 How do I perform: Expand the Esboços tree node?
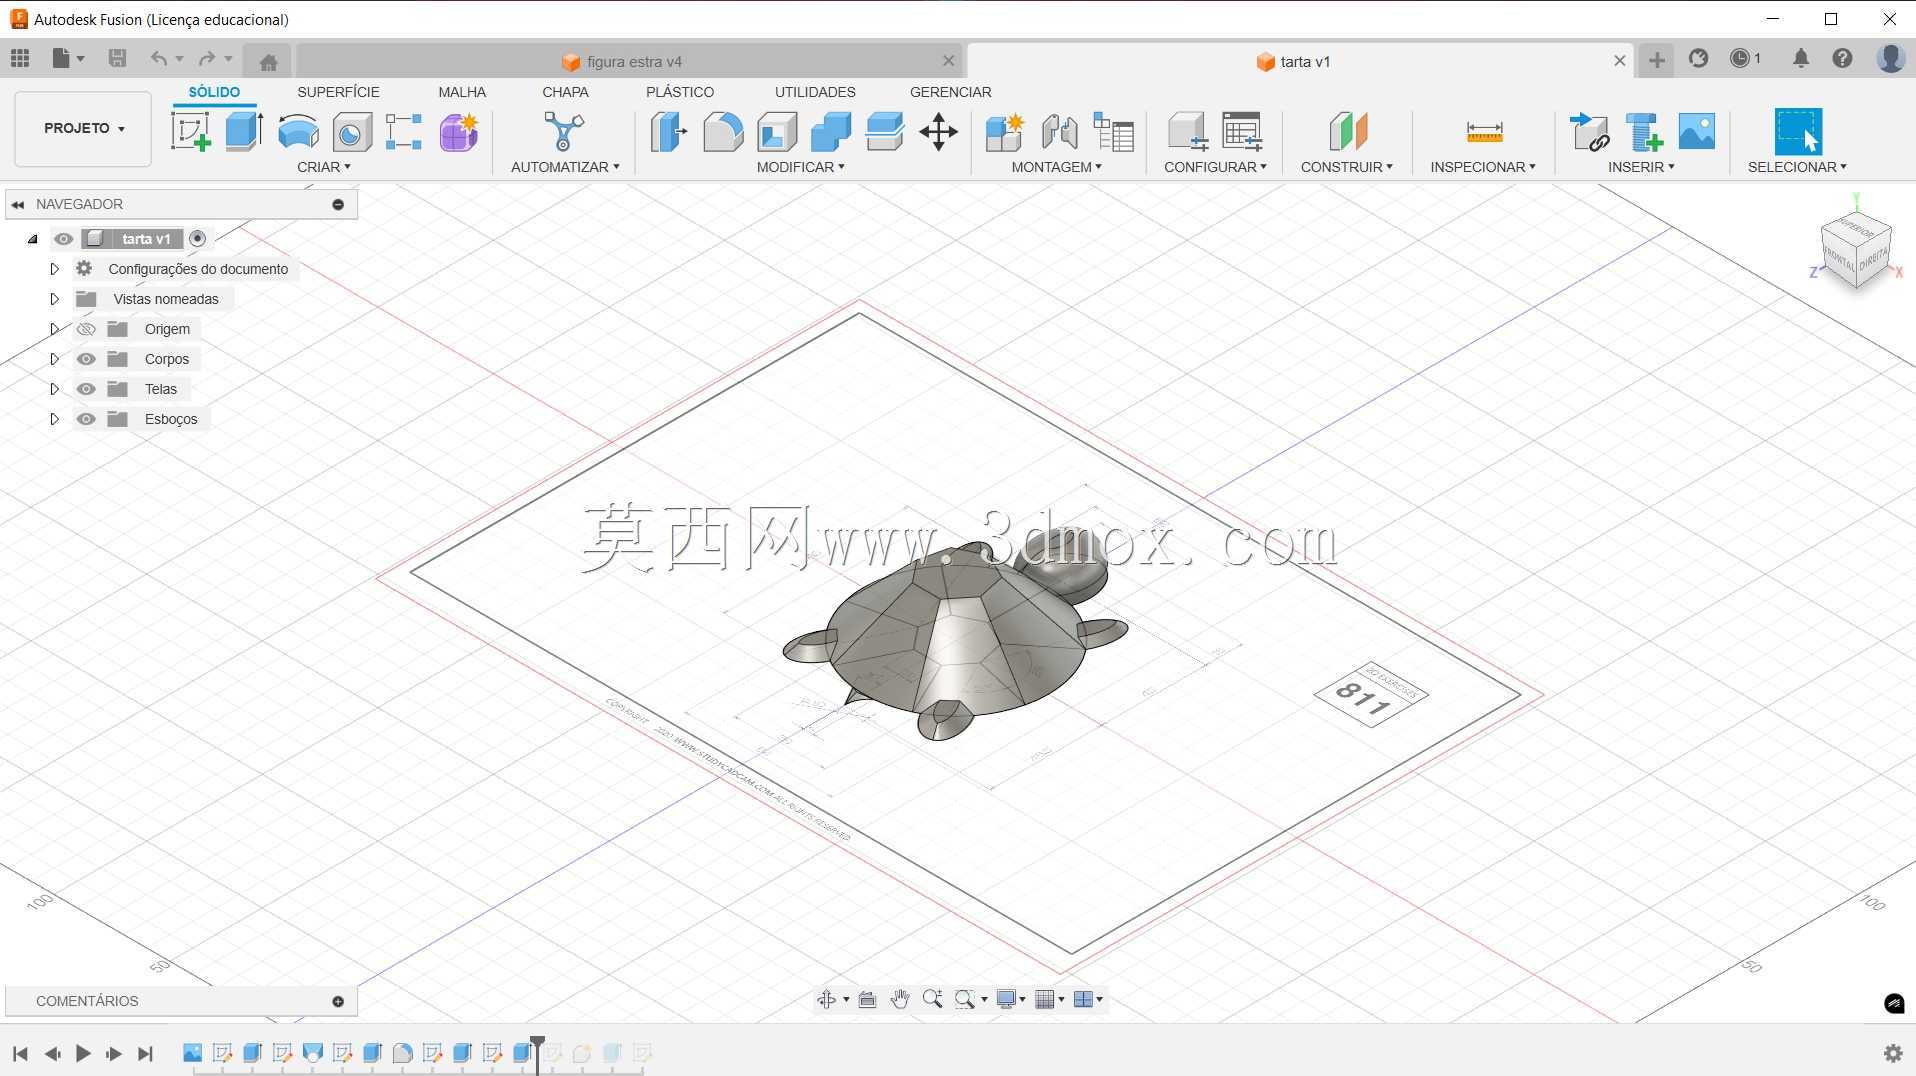[54, 419]
